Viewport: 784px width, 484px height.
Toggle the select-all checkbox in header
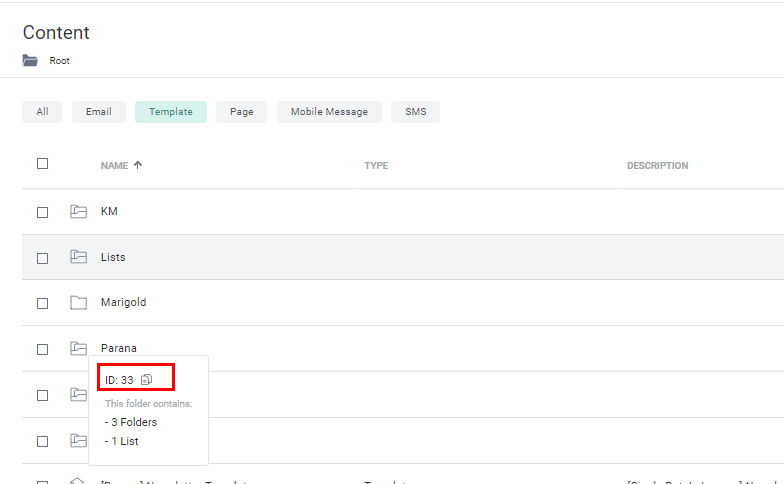point(42,164)
